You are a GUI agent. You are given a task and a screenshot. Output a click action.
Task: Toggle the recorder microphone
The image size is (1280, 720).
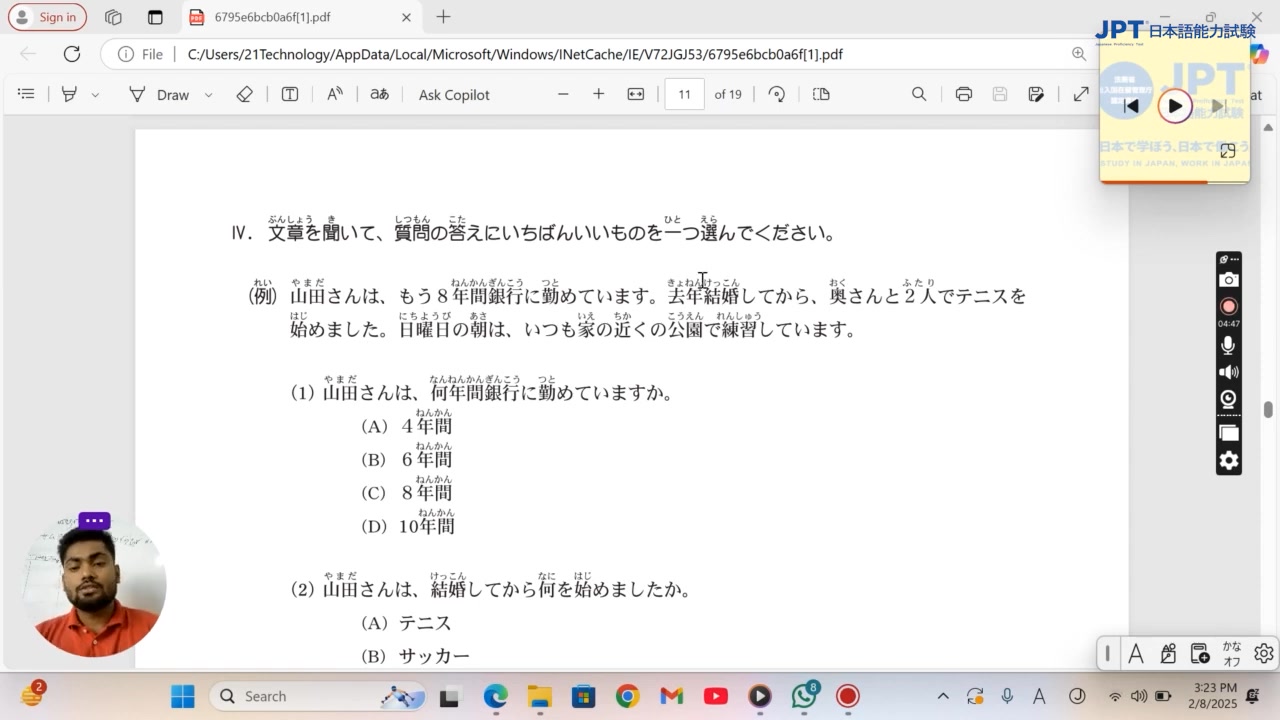pyautogui.click(x=1229, y=345)
